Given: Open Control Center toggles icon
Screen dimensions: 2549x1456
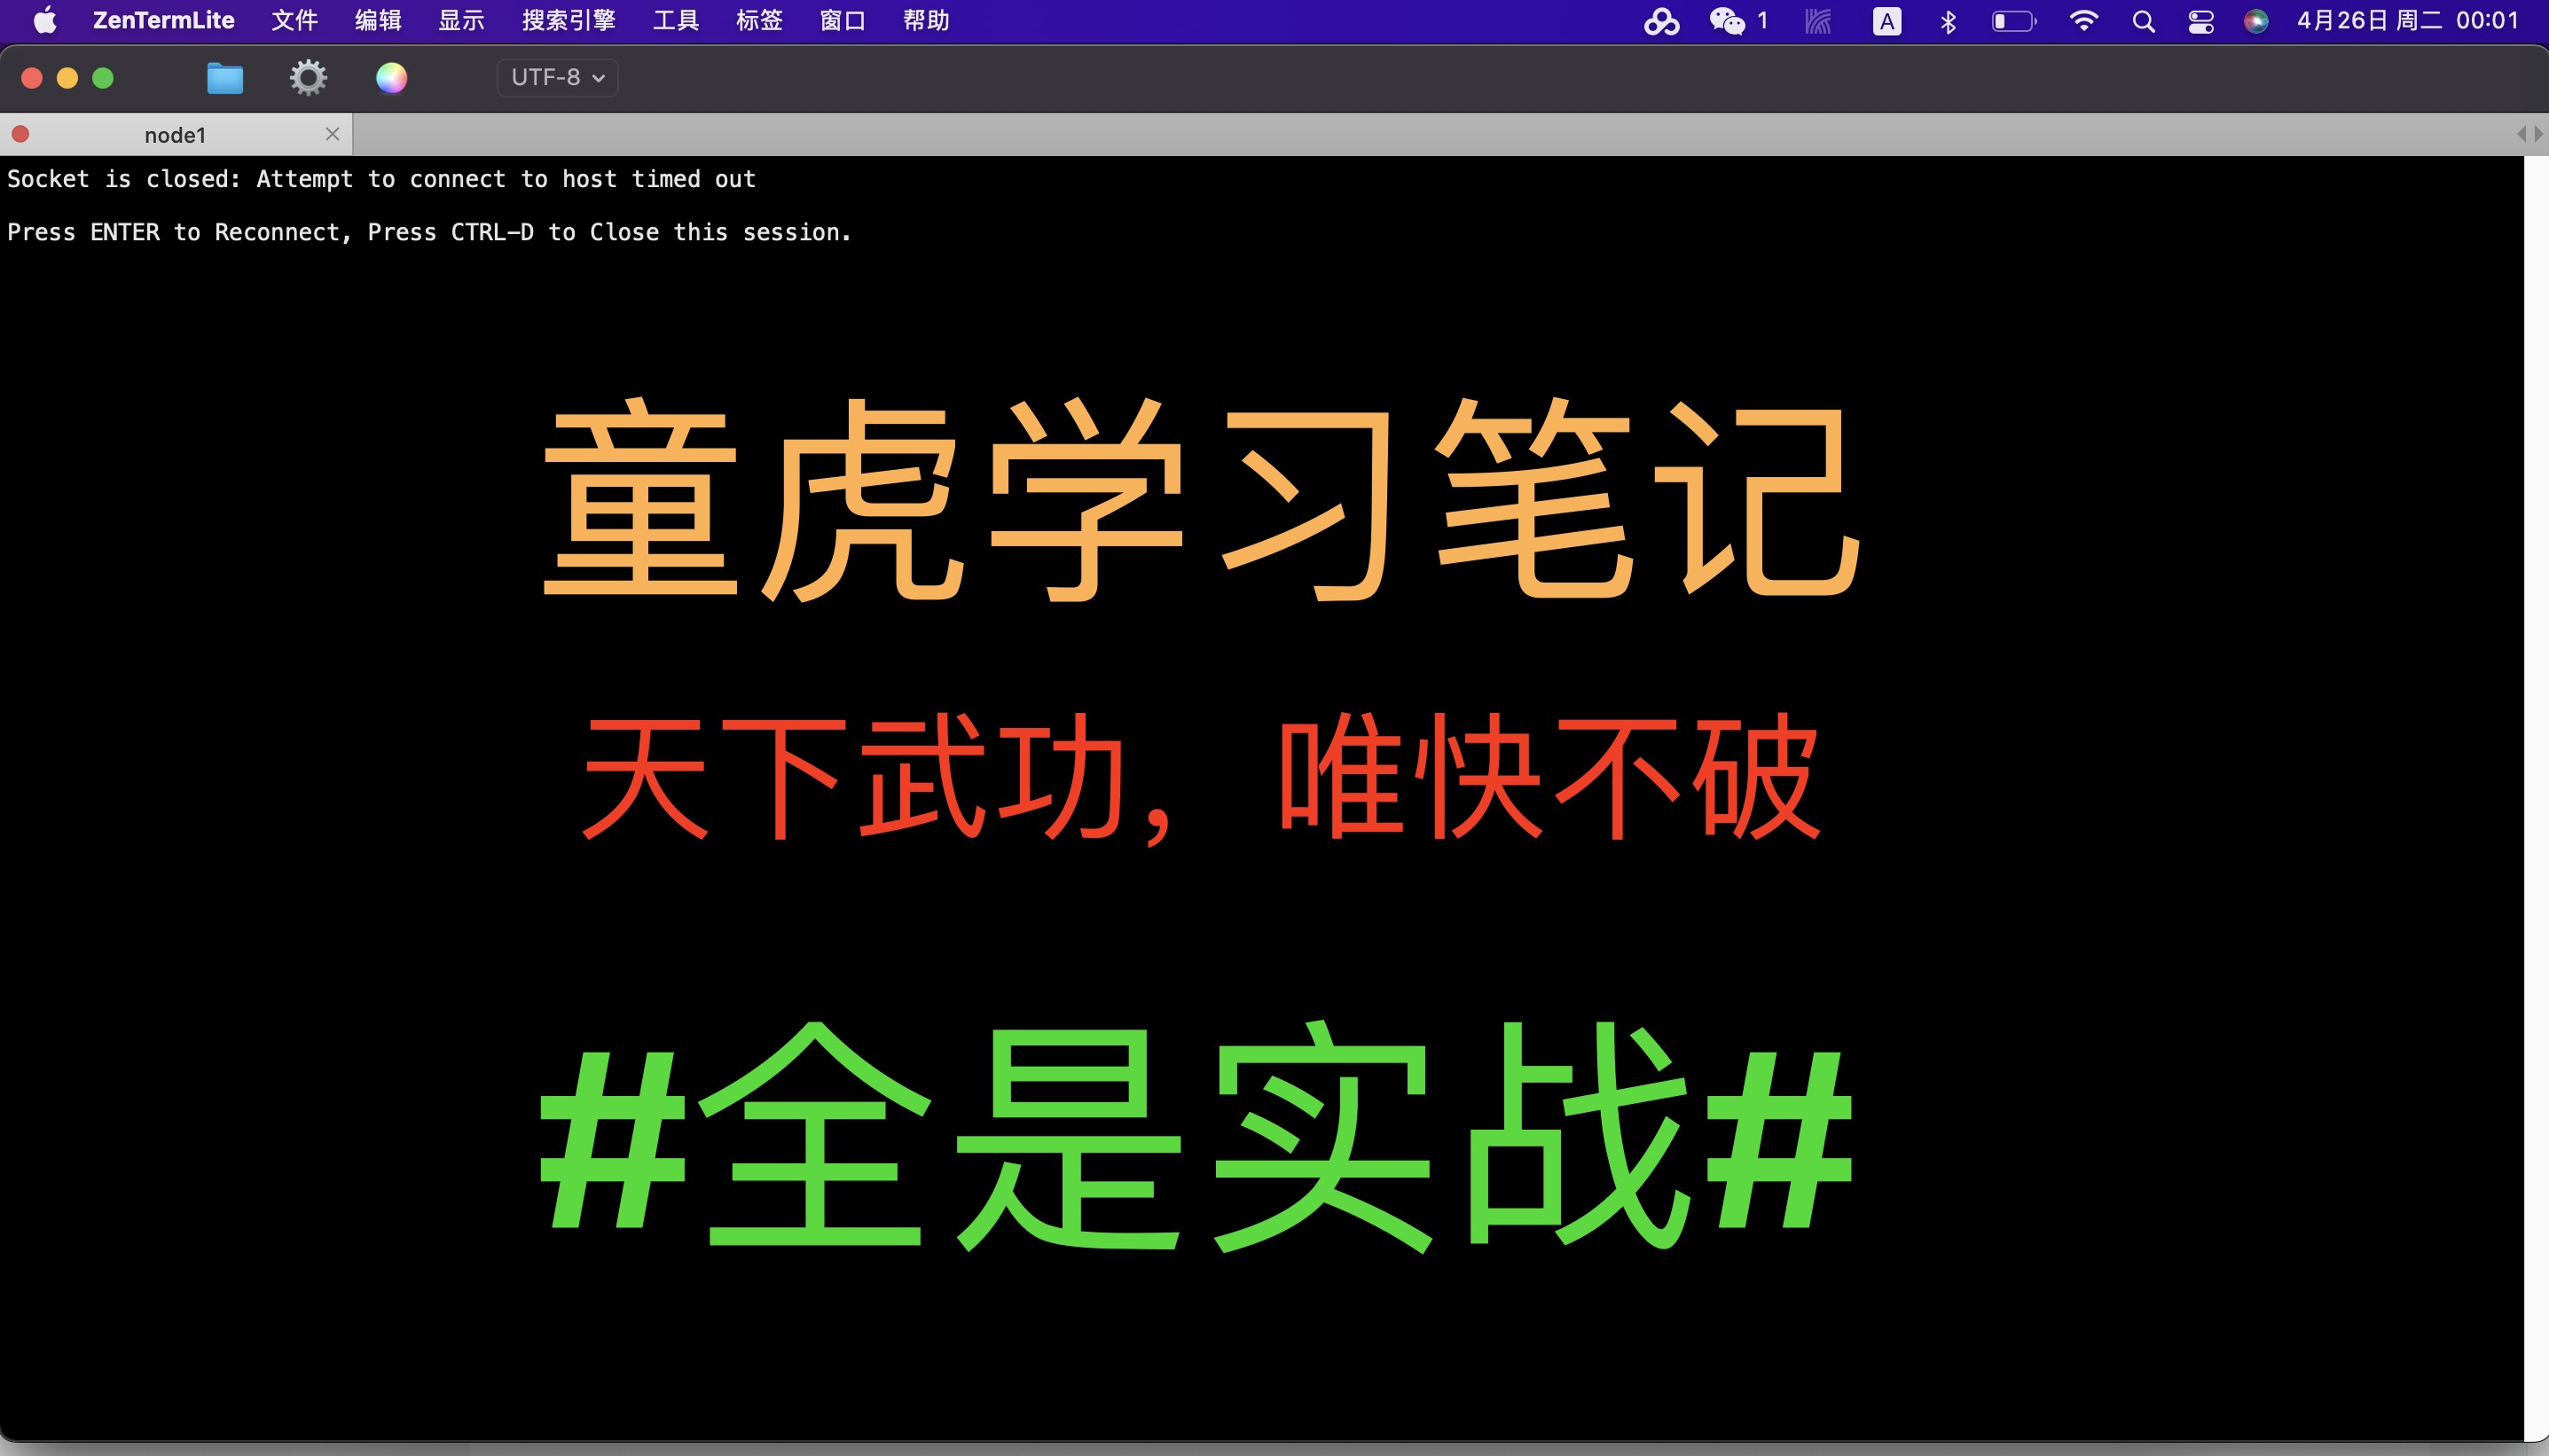Looking at the screenshot, I should [2201, 21].
